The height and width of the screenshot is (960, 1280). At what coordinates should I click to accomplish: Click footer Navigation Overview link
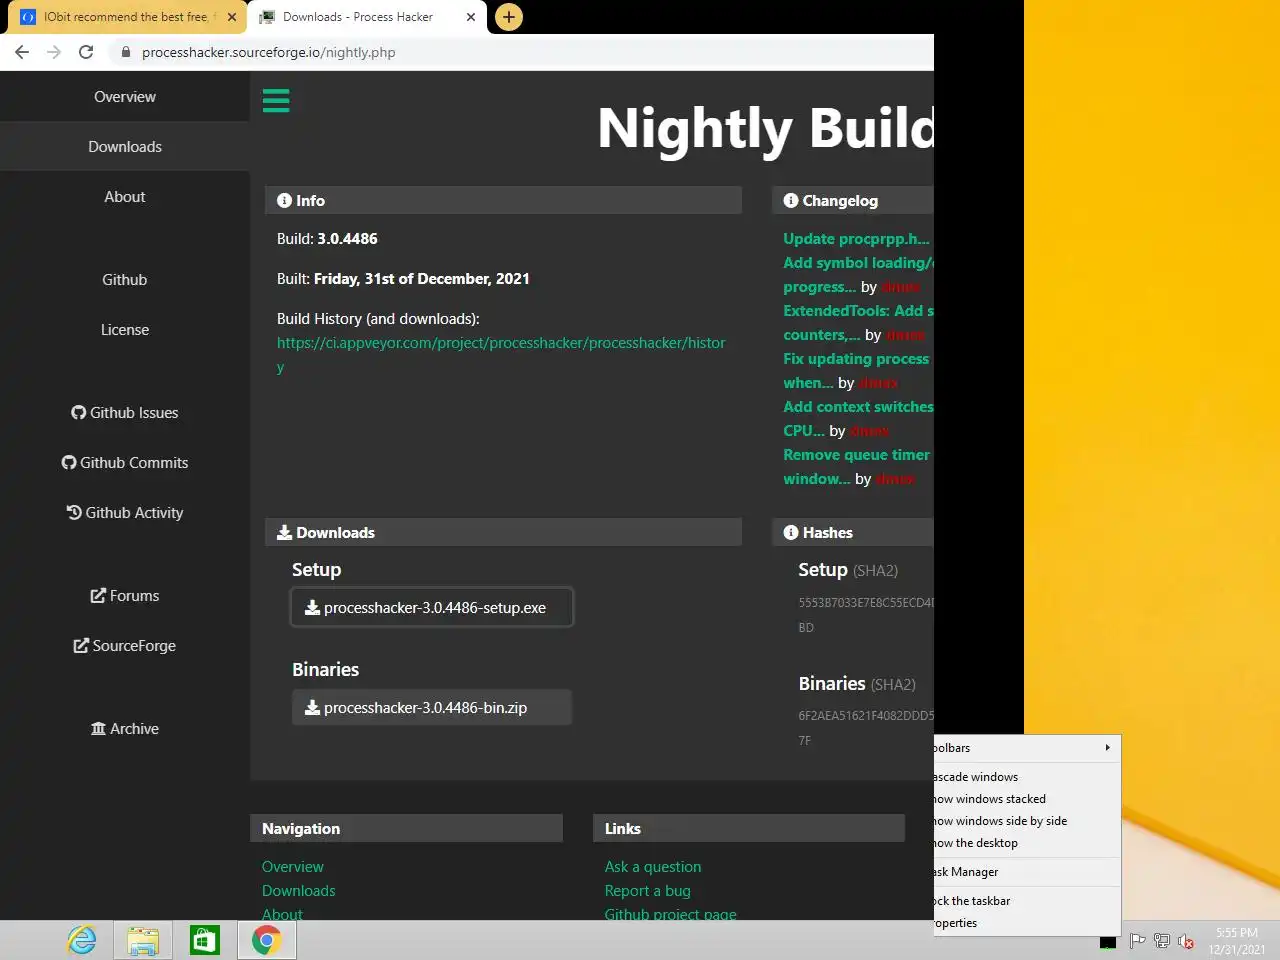pos(293,866)
